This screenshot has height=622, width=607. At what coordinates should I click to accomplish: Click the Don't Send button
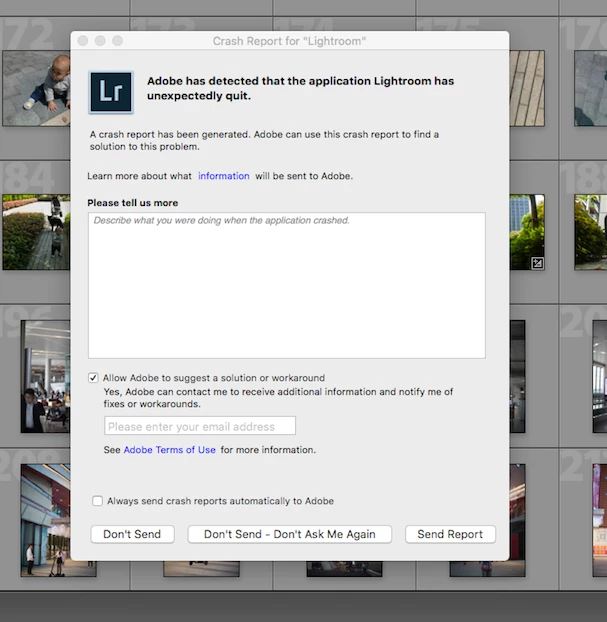click(x=132, y=534)
